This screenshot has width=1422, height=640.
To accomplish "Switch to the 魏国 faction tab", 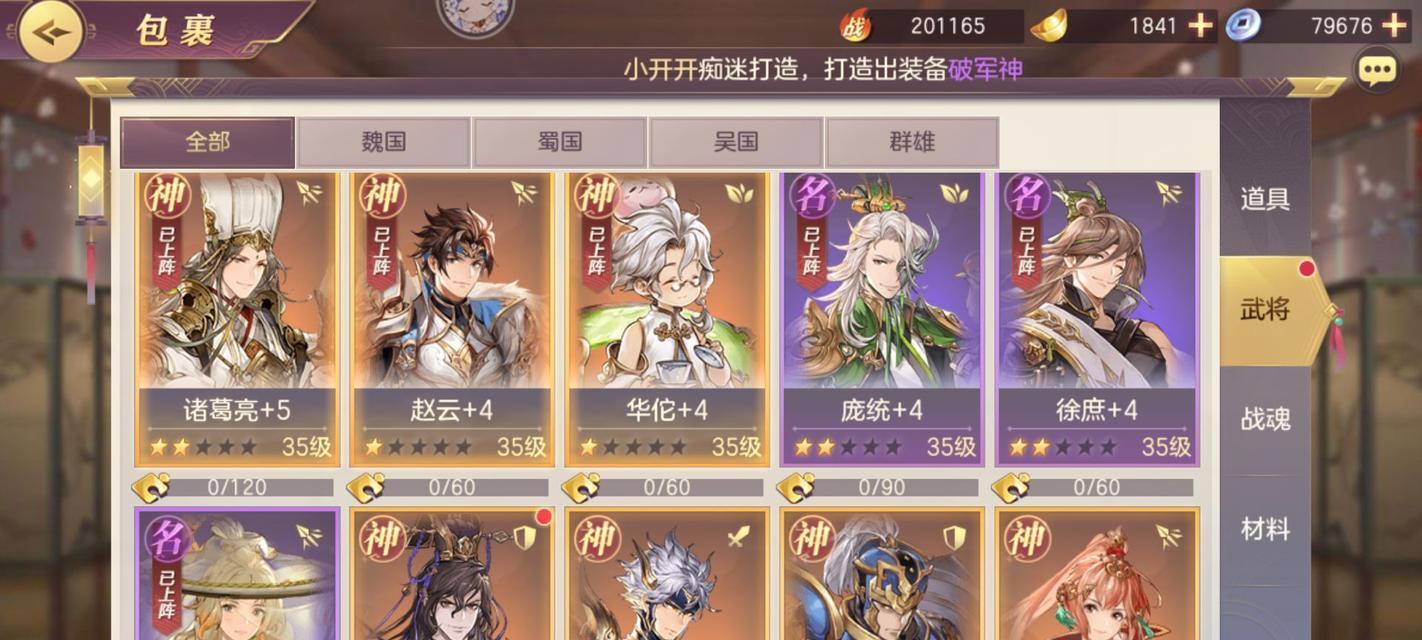I will pyautogui.click(x=383, y=142).
